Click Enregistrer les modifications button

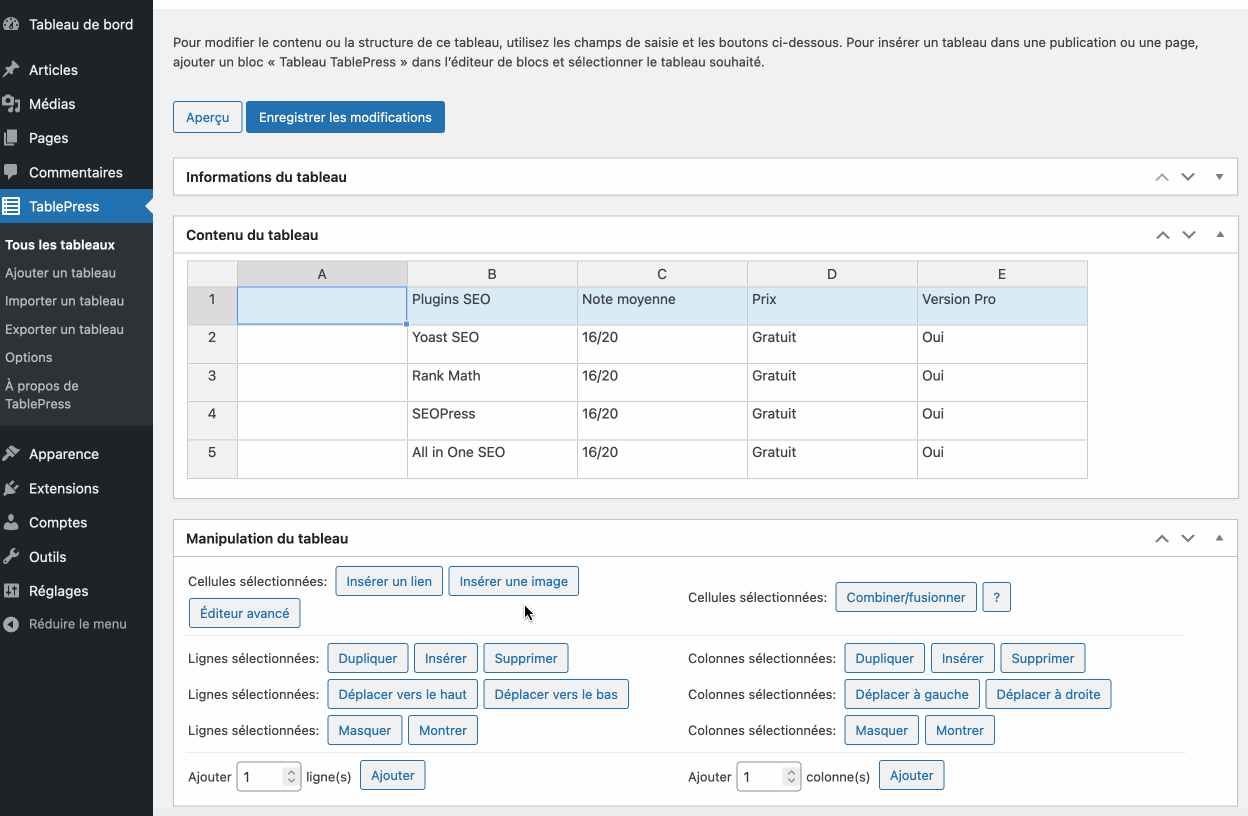pyautogui.click(x=345, y=117)
